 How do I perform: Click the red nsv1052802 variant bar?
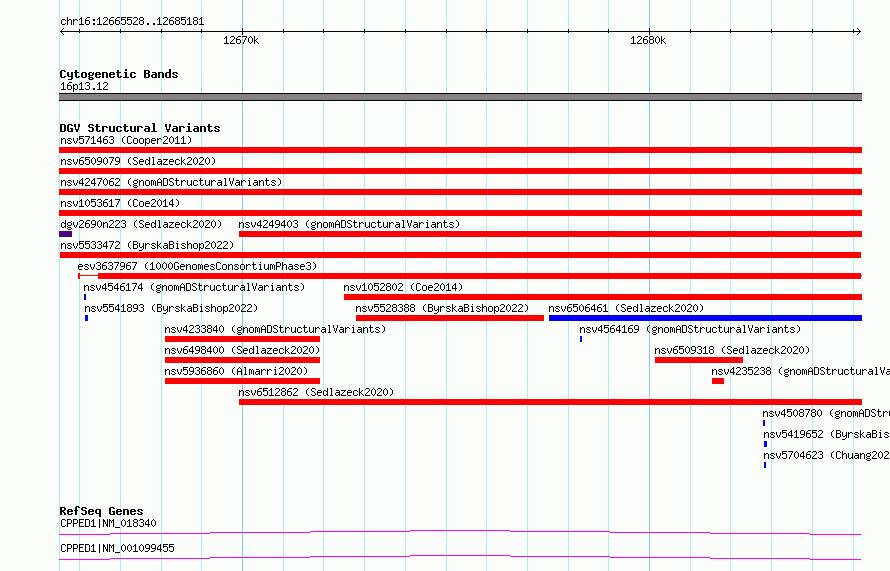click(603, 297)
